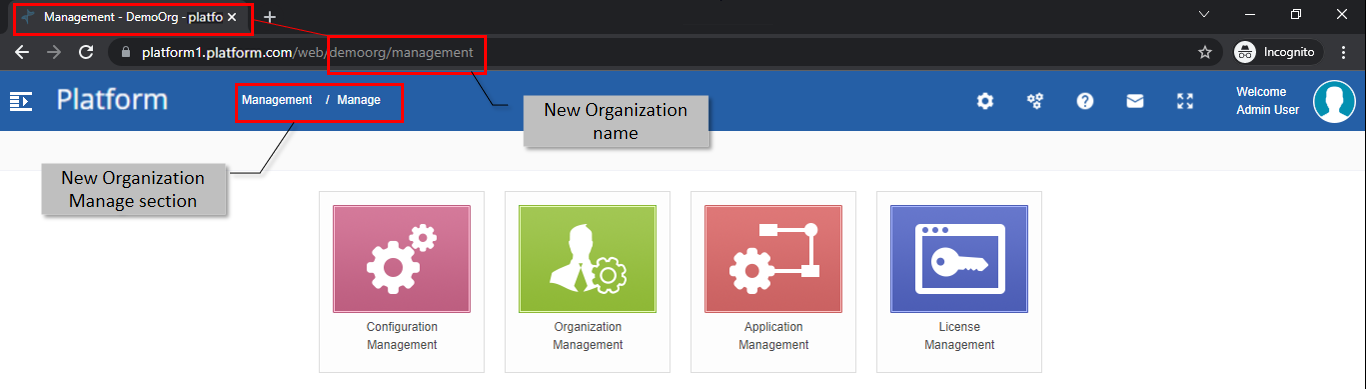Open the Organization Management tile icon
This screenshot has height=389, width=1366.
[587, 259]
